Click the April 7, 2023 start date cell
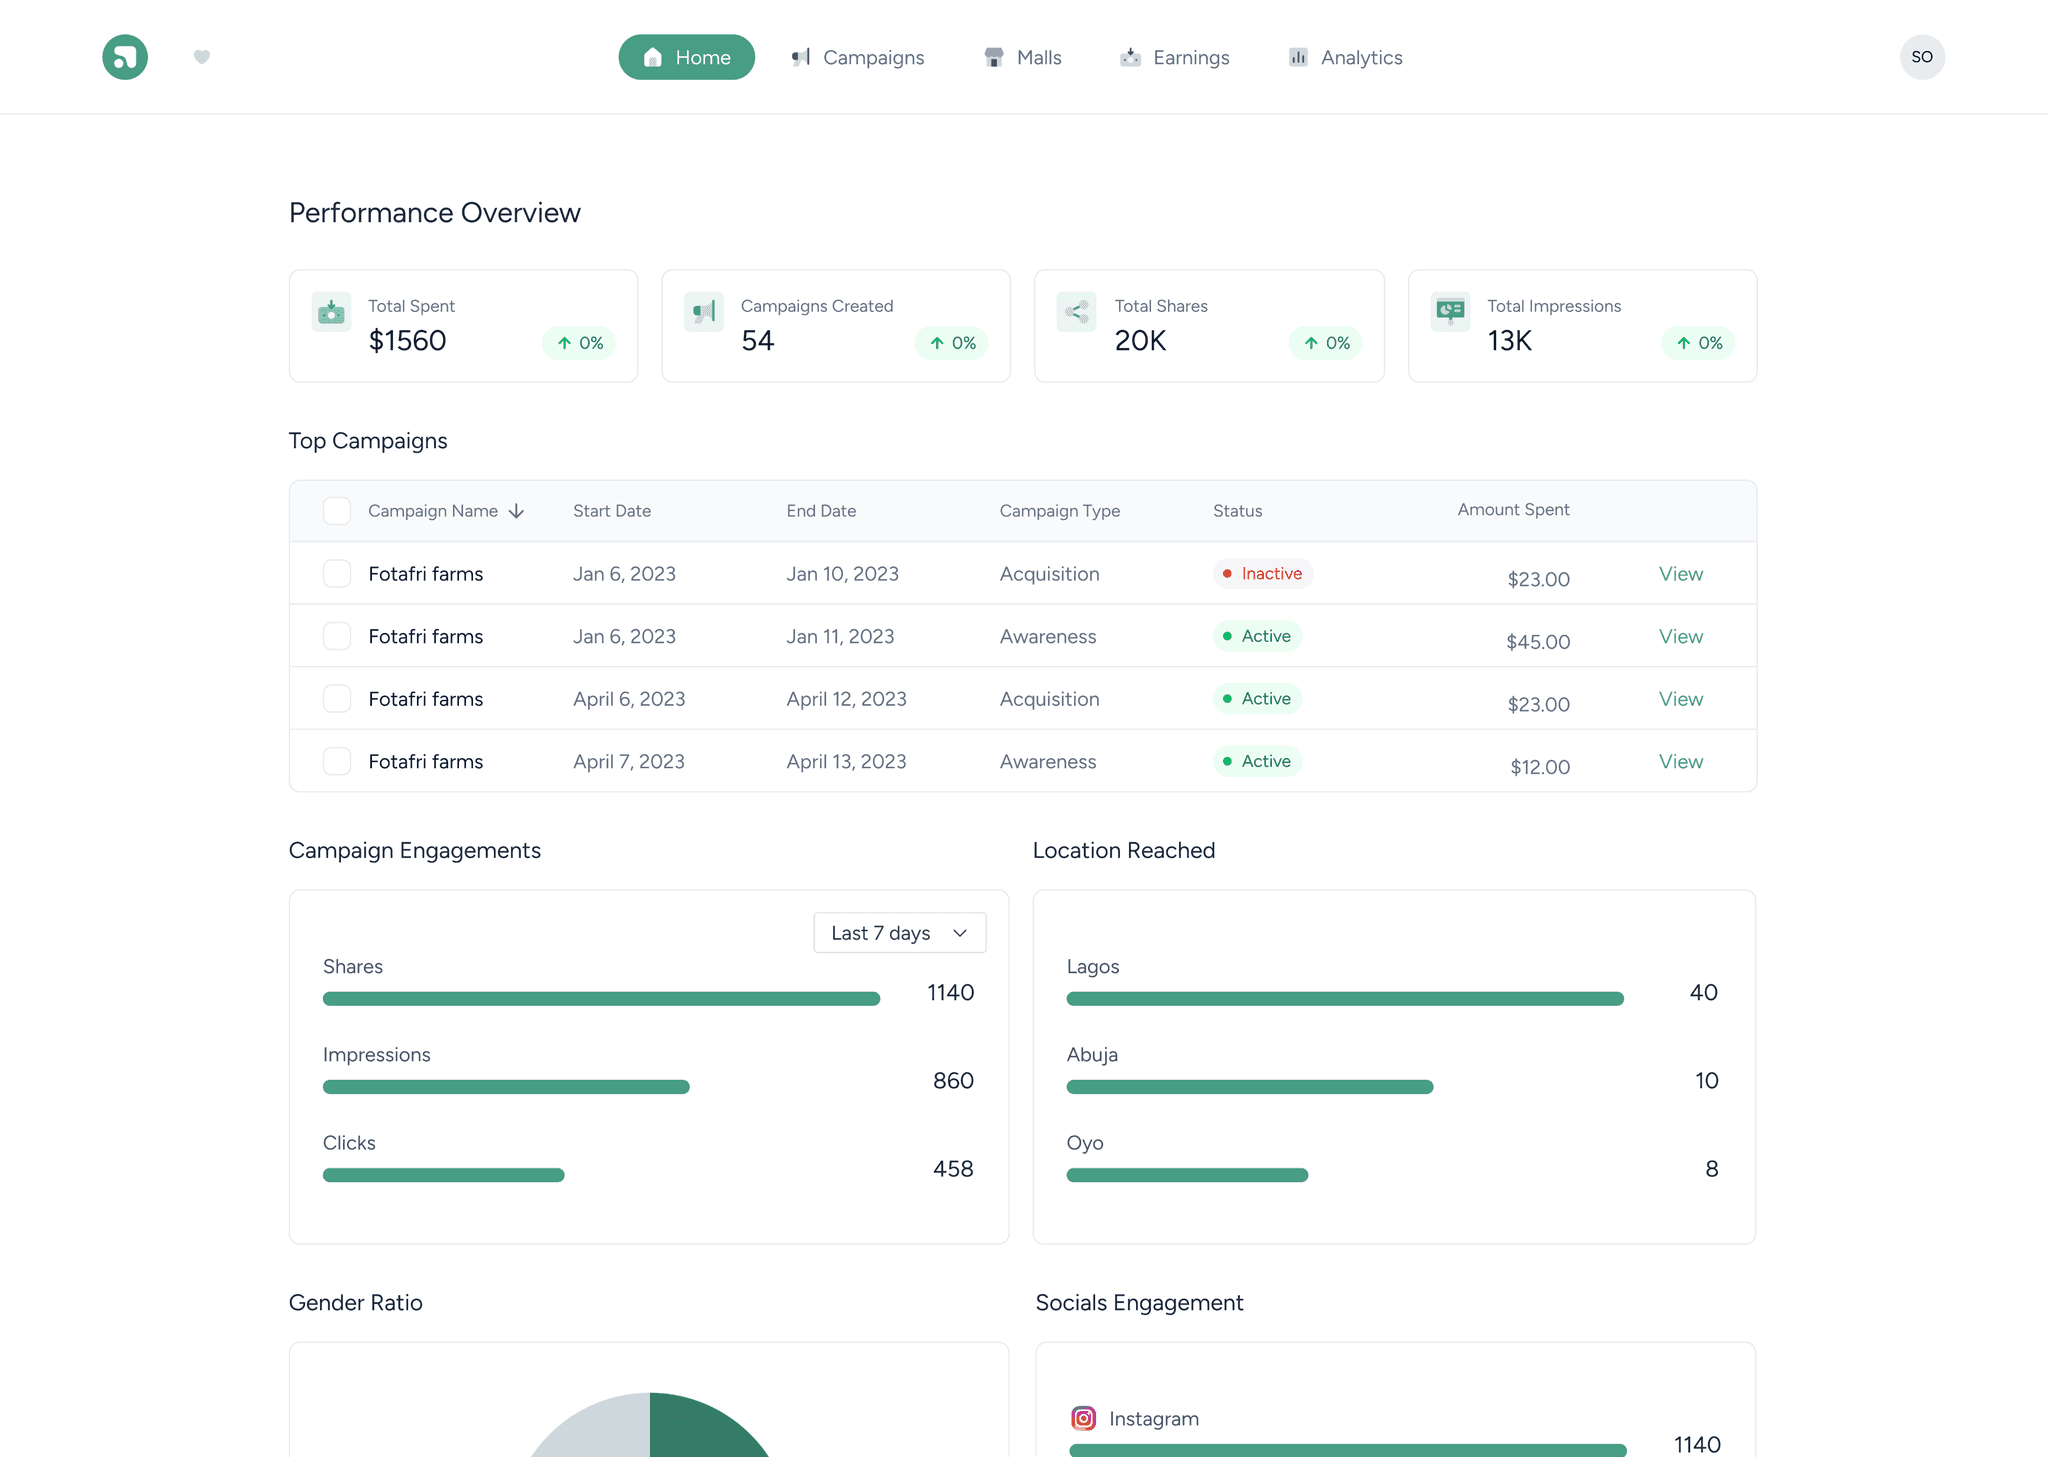2048x1457 pixels. click(629, 761)
